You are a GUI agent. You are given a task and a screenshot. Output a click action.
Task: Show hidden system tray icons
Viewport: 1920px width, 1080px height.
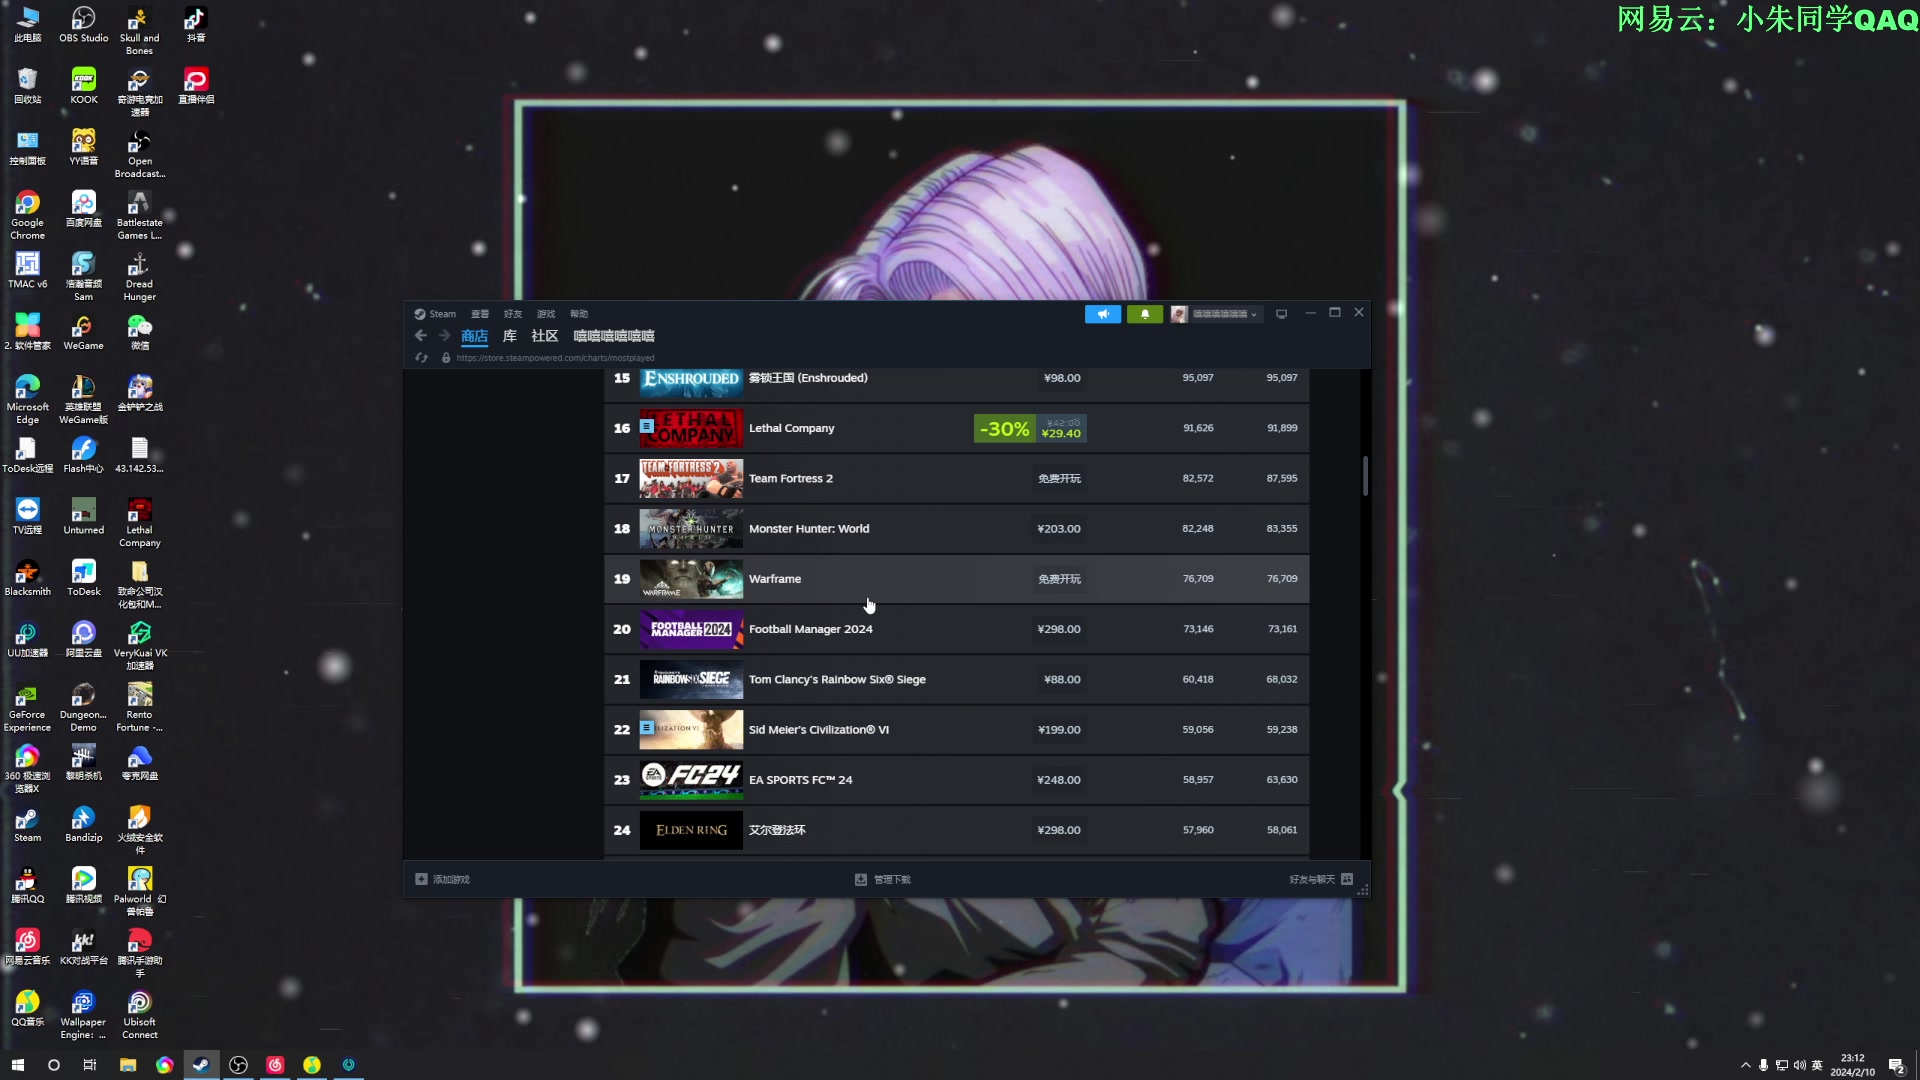pyautogui.click(x=1745, y=1066)
